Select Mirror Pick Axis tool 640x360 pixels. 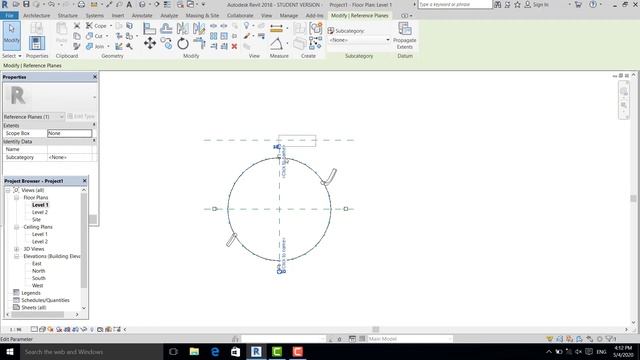[182, 29]
